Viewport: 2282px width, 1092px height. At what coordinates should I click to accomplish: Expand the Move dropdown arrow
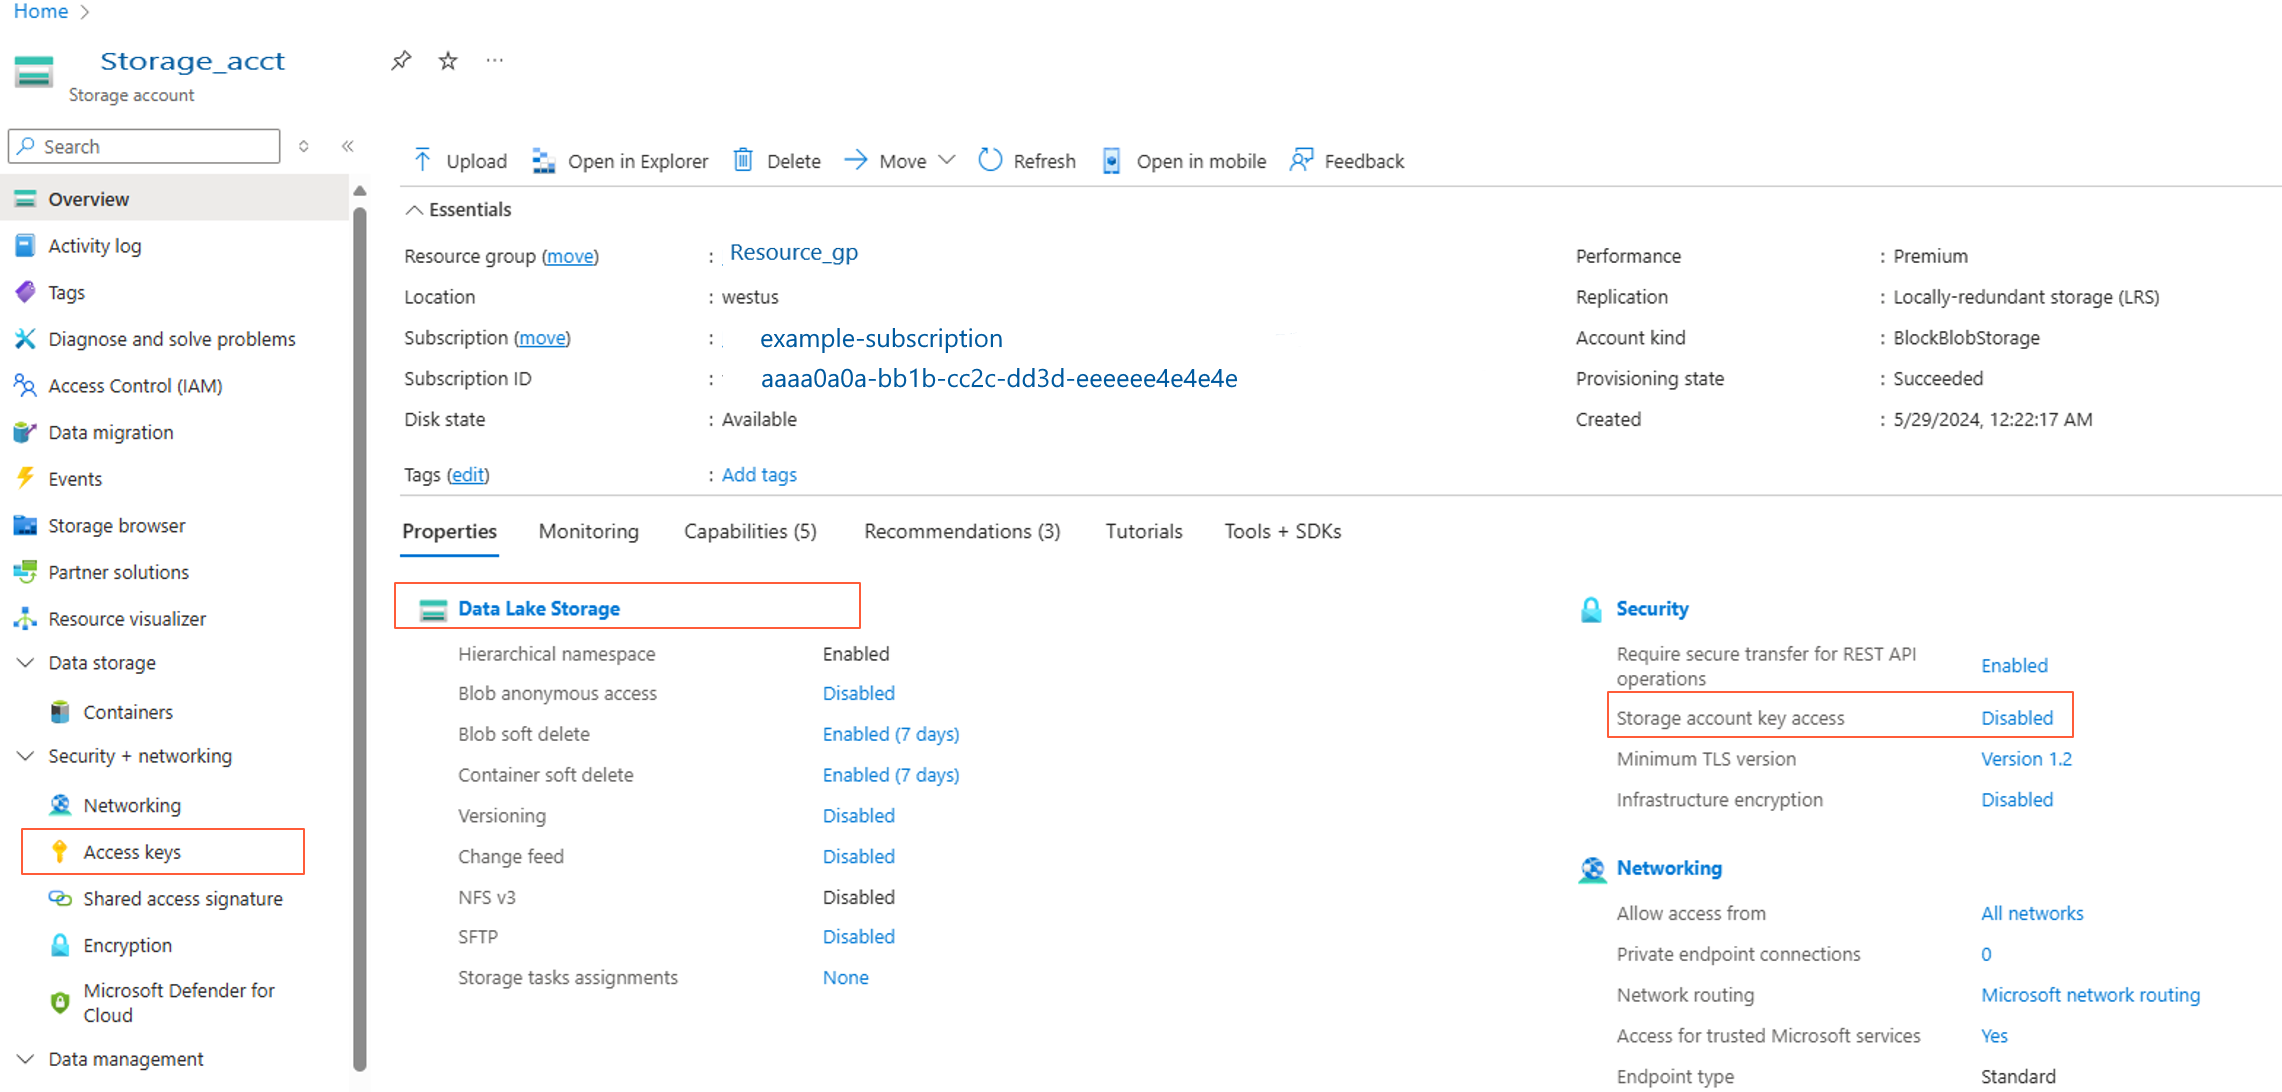[x=947, y=160]
